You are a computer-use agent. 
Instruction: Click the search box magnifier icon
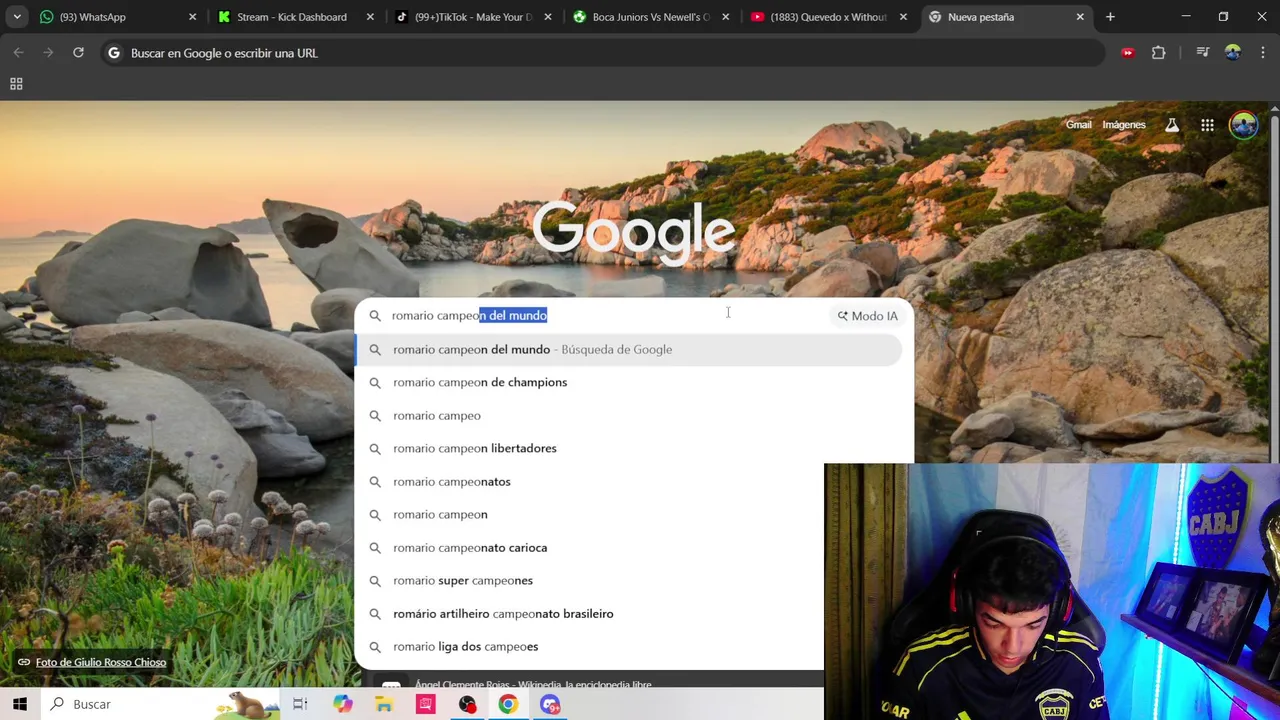[375, 316]
